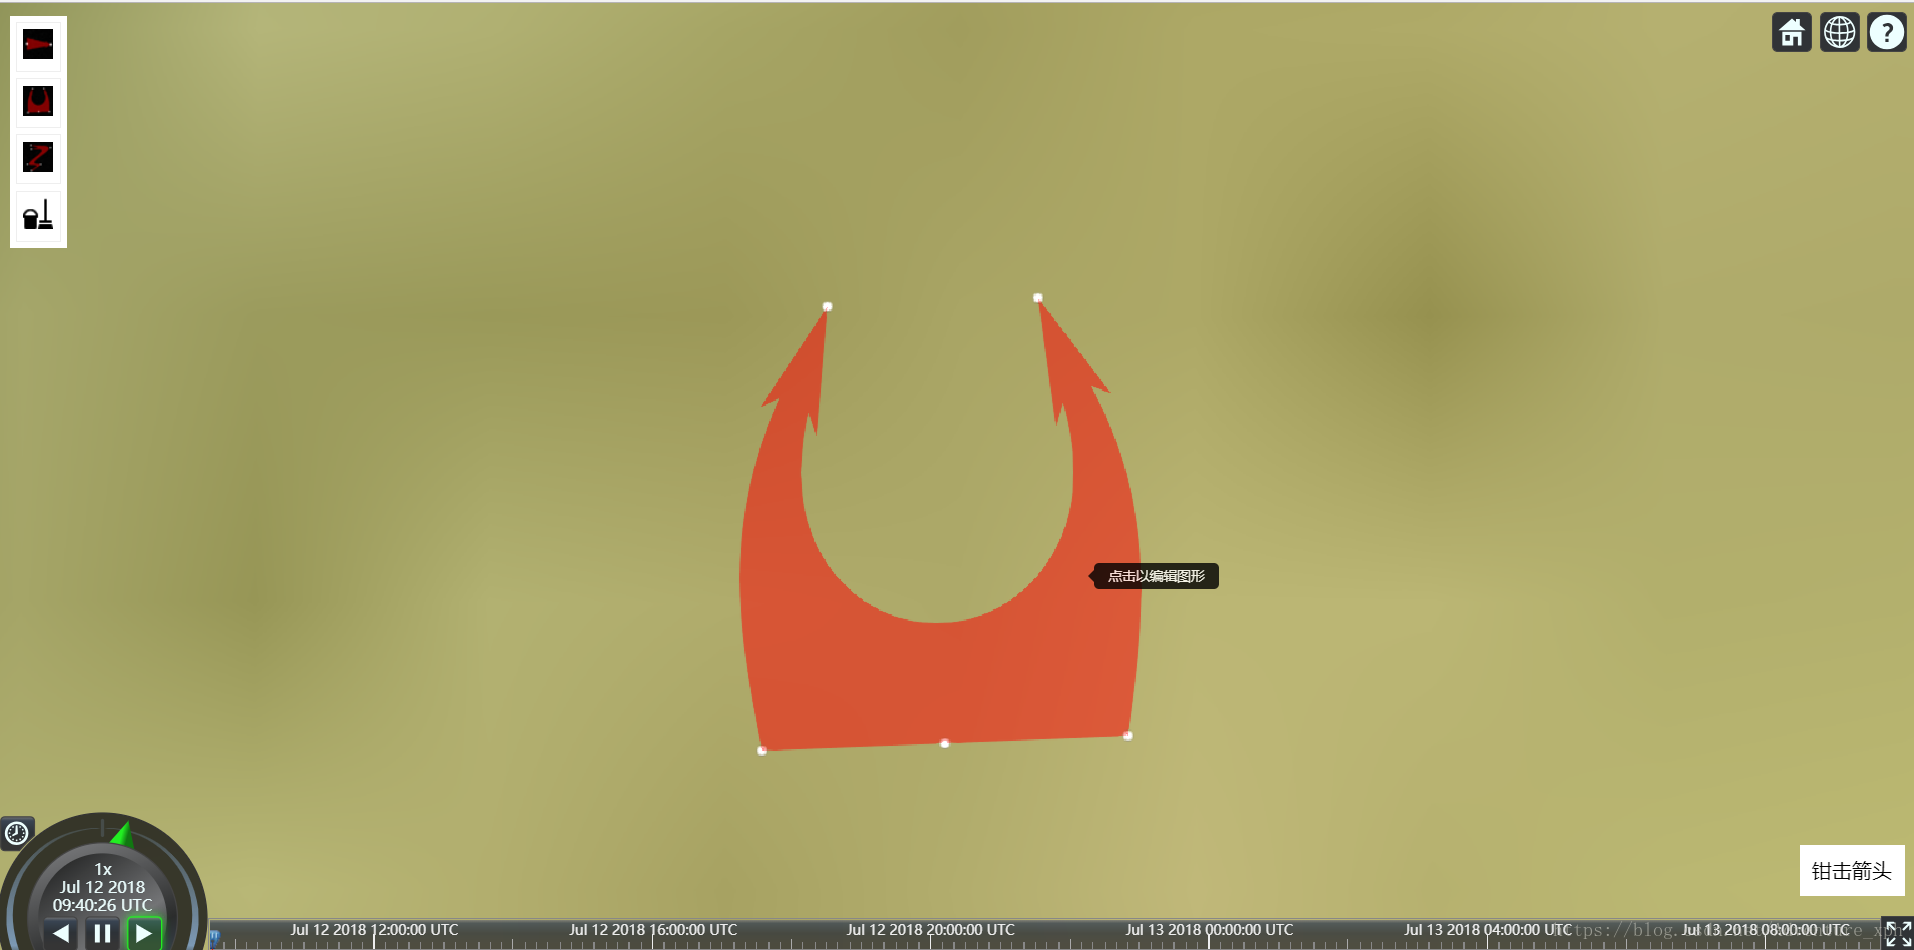This screenshot has width=1914, height=950.
Task: Select the pincer arrow drawing tool
Action: [x=38, y=101]
